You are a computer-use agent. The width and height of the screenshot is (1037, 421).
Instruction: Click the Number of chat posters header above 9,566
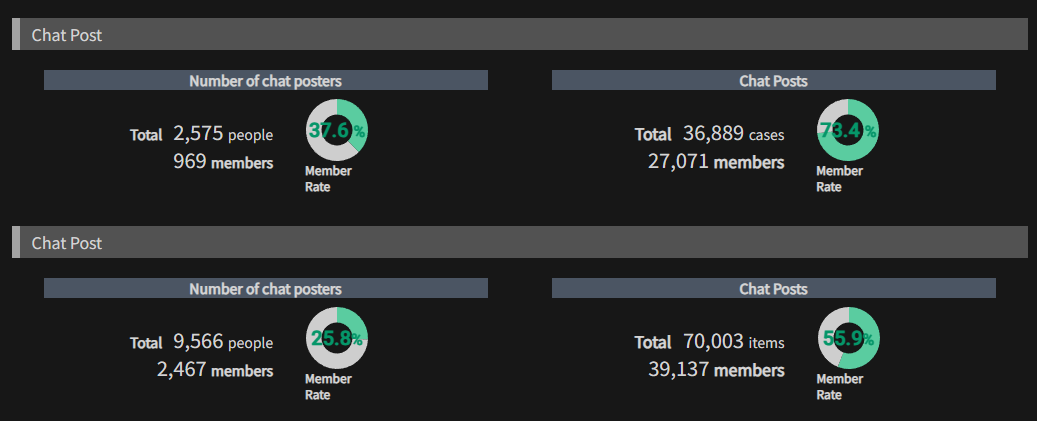[266, 288]
